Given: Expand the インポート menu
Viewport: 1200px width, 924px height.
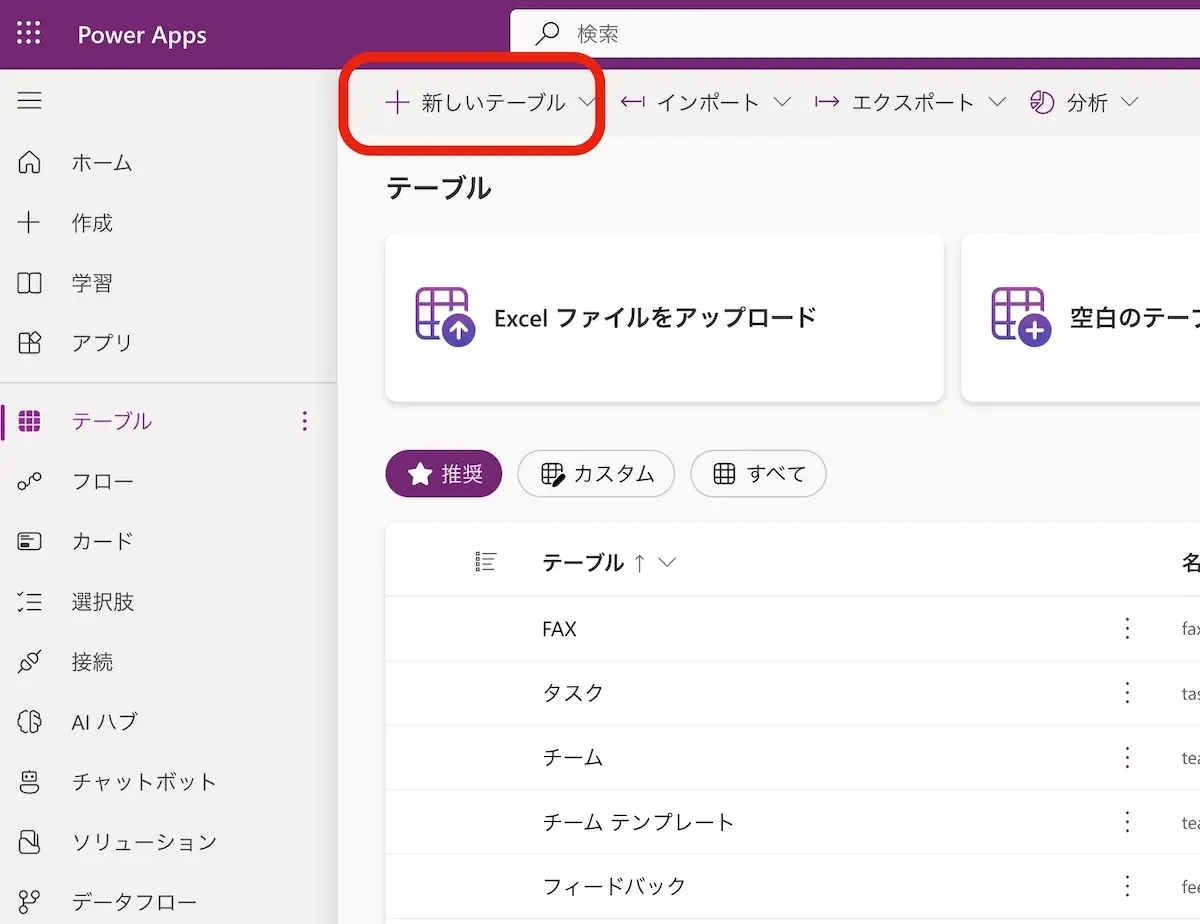Looking at the screenshot, I should click(x=706, y=103).
